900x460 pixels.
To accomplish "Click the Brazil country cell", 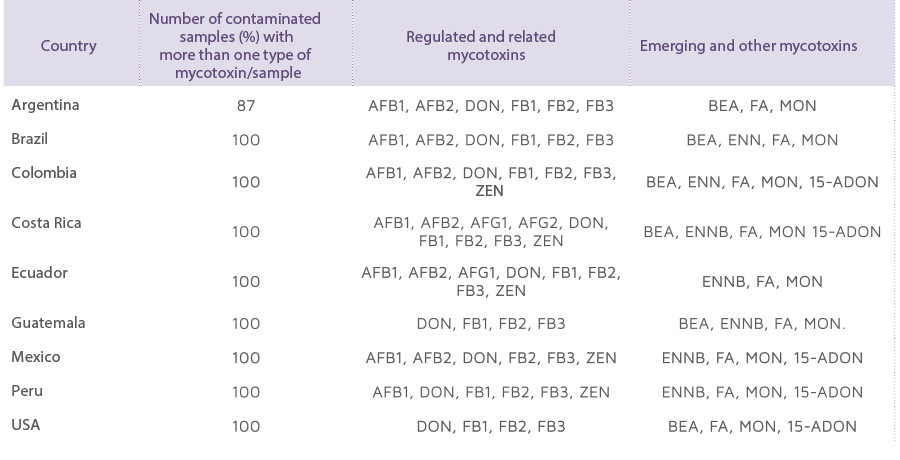I will click(x=30, y=139).
